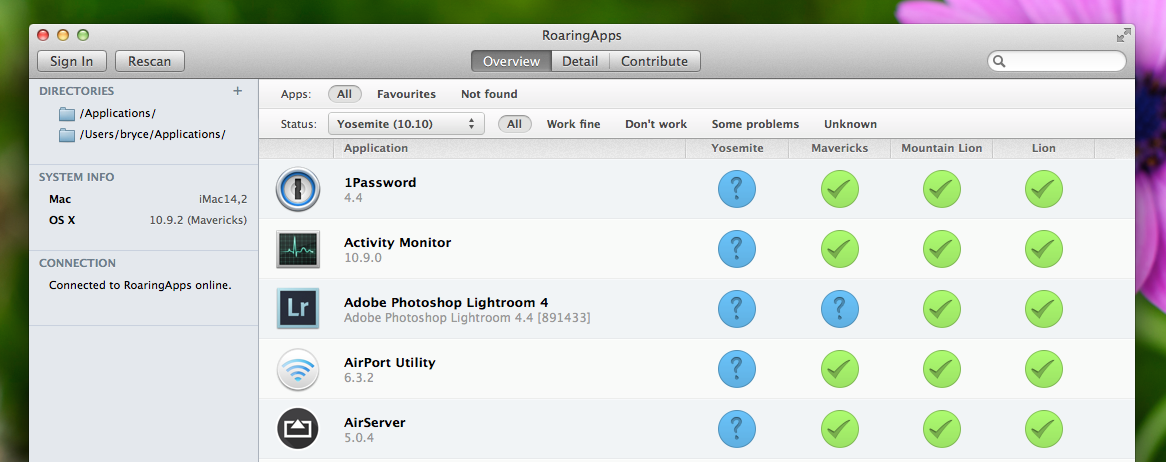The height and width of the screenshot is (462, 1166).
Task: Click AirPort Utility's Lion checkmark icon
Action: pyautogui.click(x=1043, y=369)
